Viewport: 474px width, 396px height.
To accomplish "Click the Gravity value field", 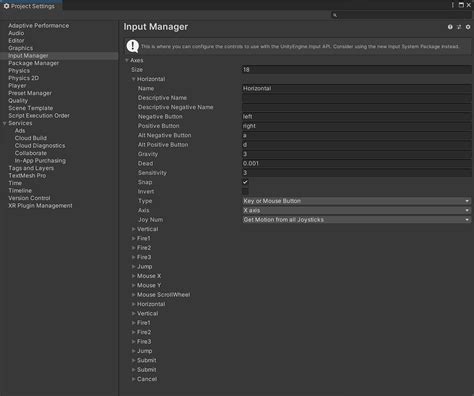I will 356,154.
